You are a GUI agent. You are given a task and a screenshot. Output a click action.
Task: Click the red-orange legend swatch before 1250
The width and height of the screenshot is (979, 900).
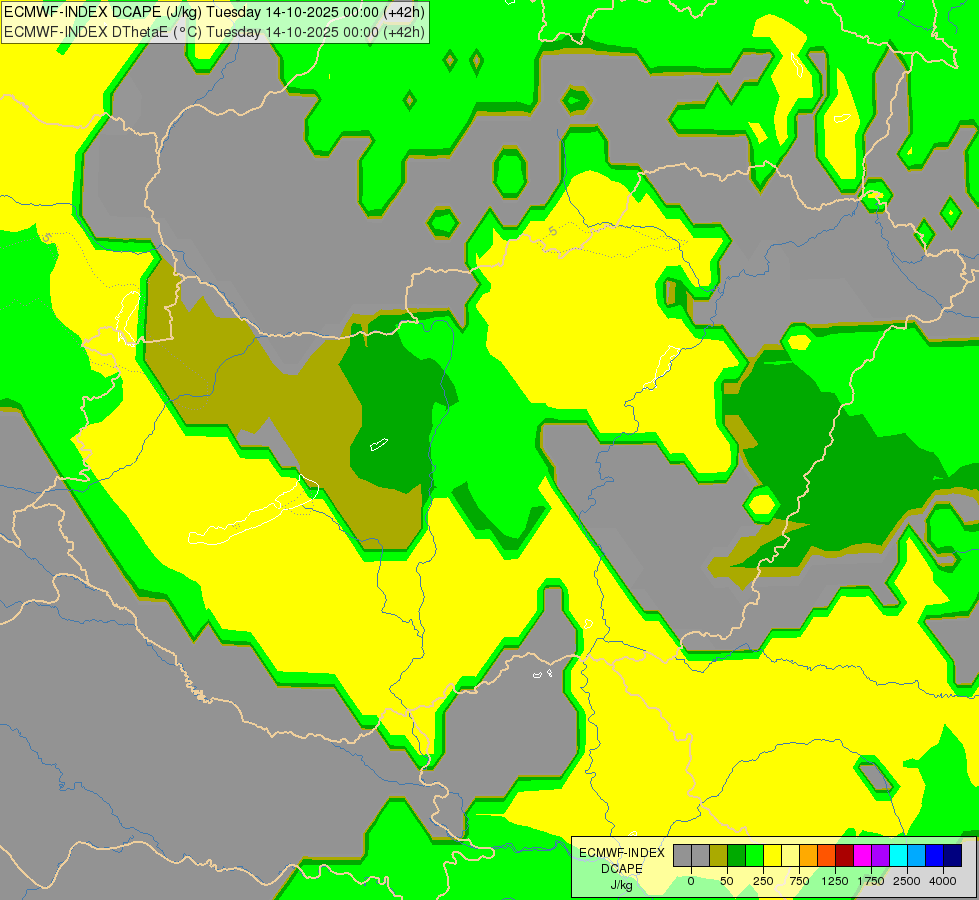point(827,855)
